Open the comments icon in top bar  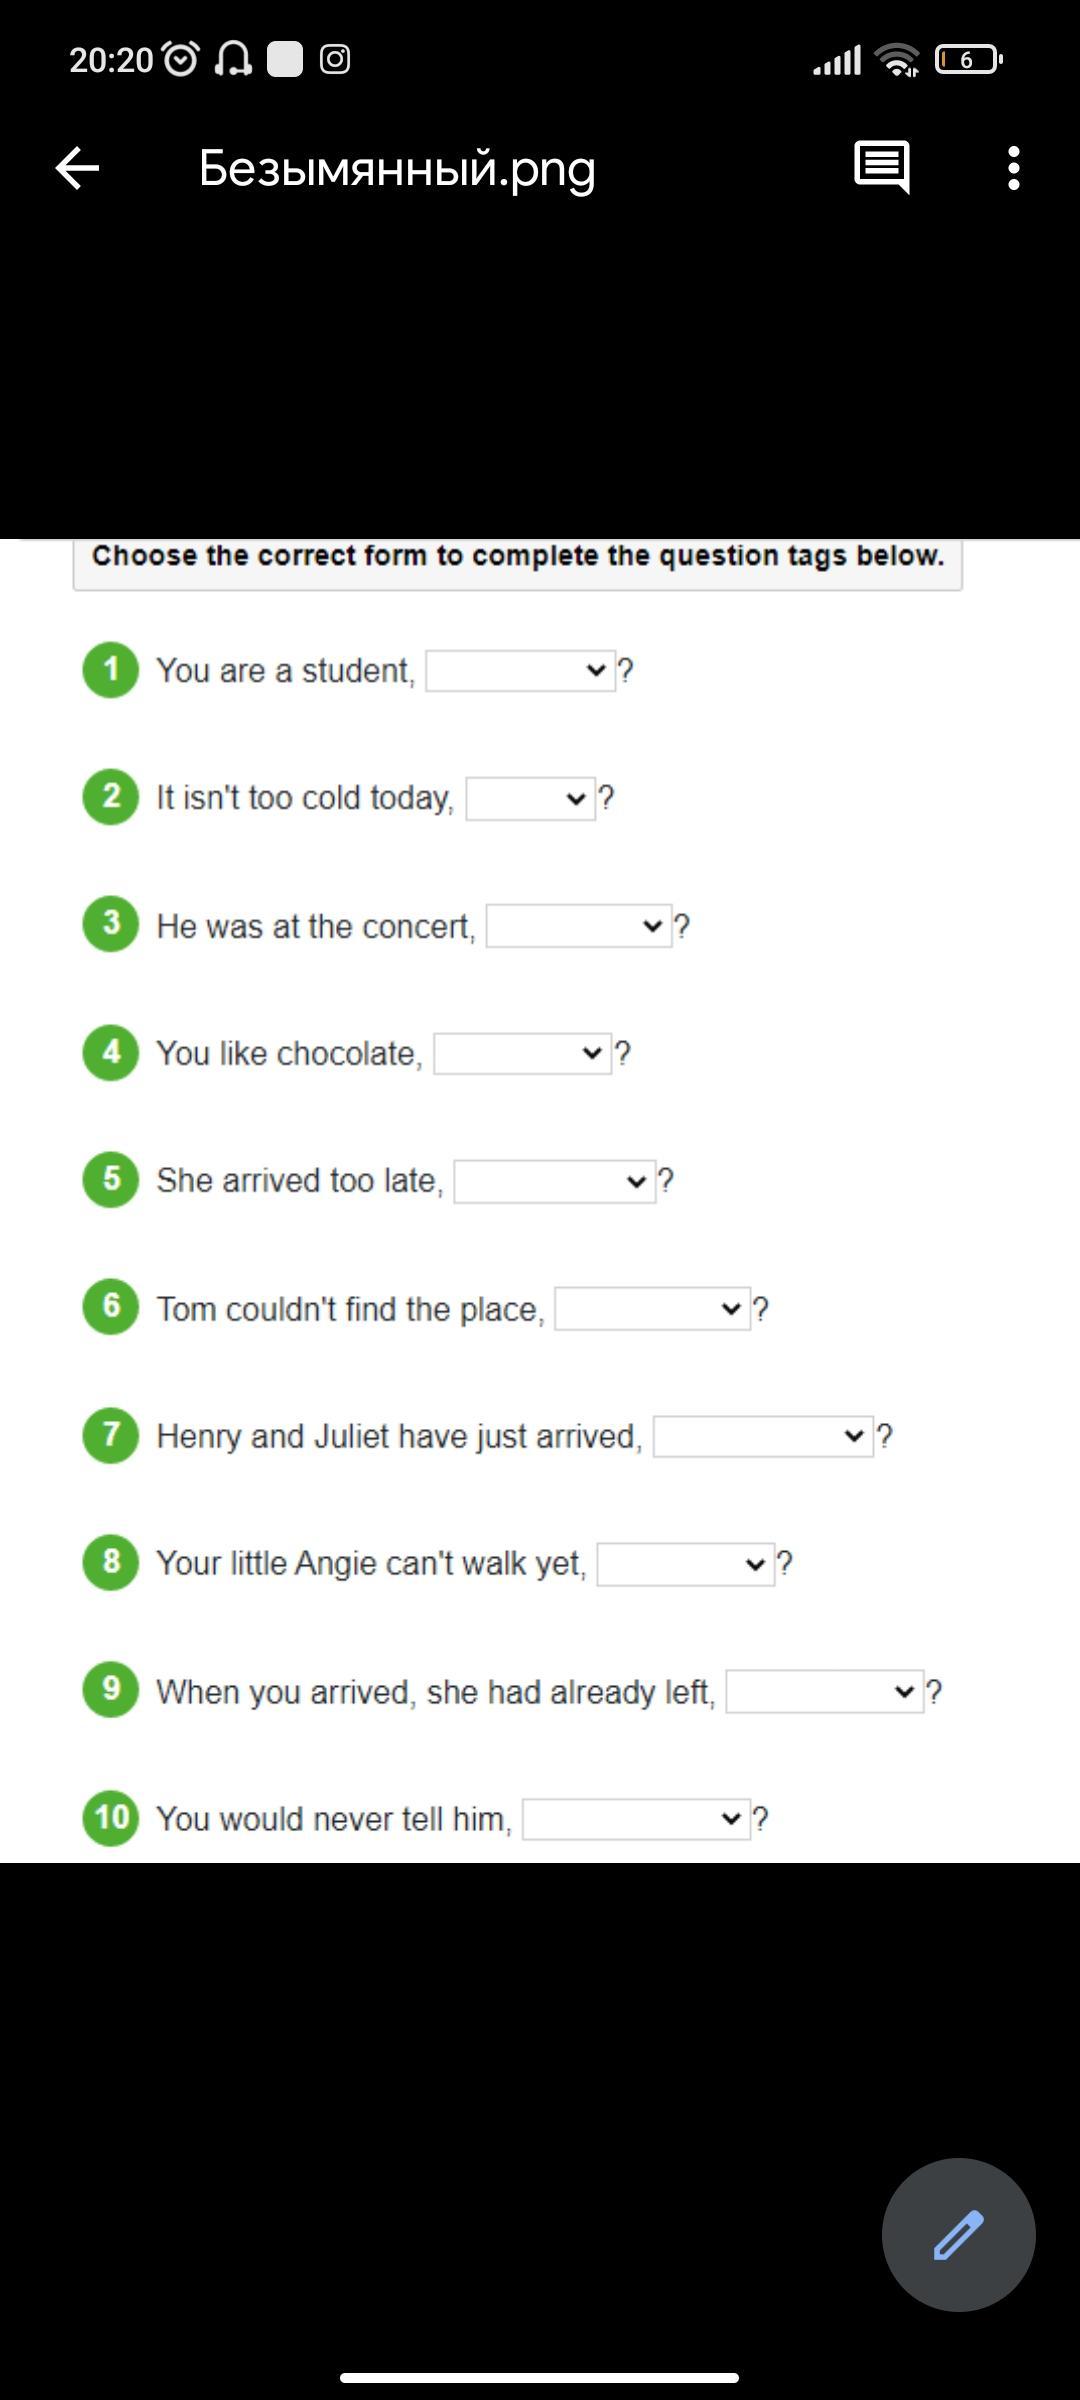coord(881,167)
